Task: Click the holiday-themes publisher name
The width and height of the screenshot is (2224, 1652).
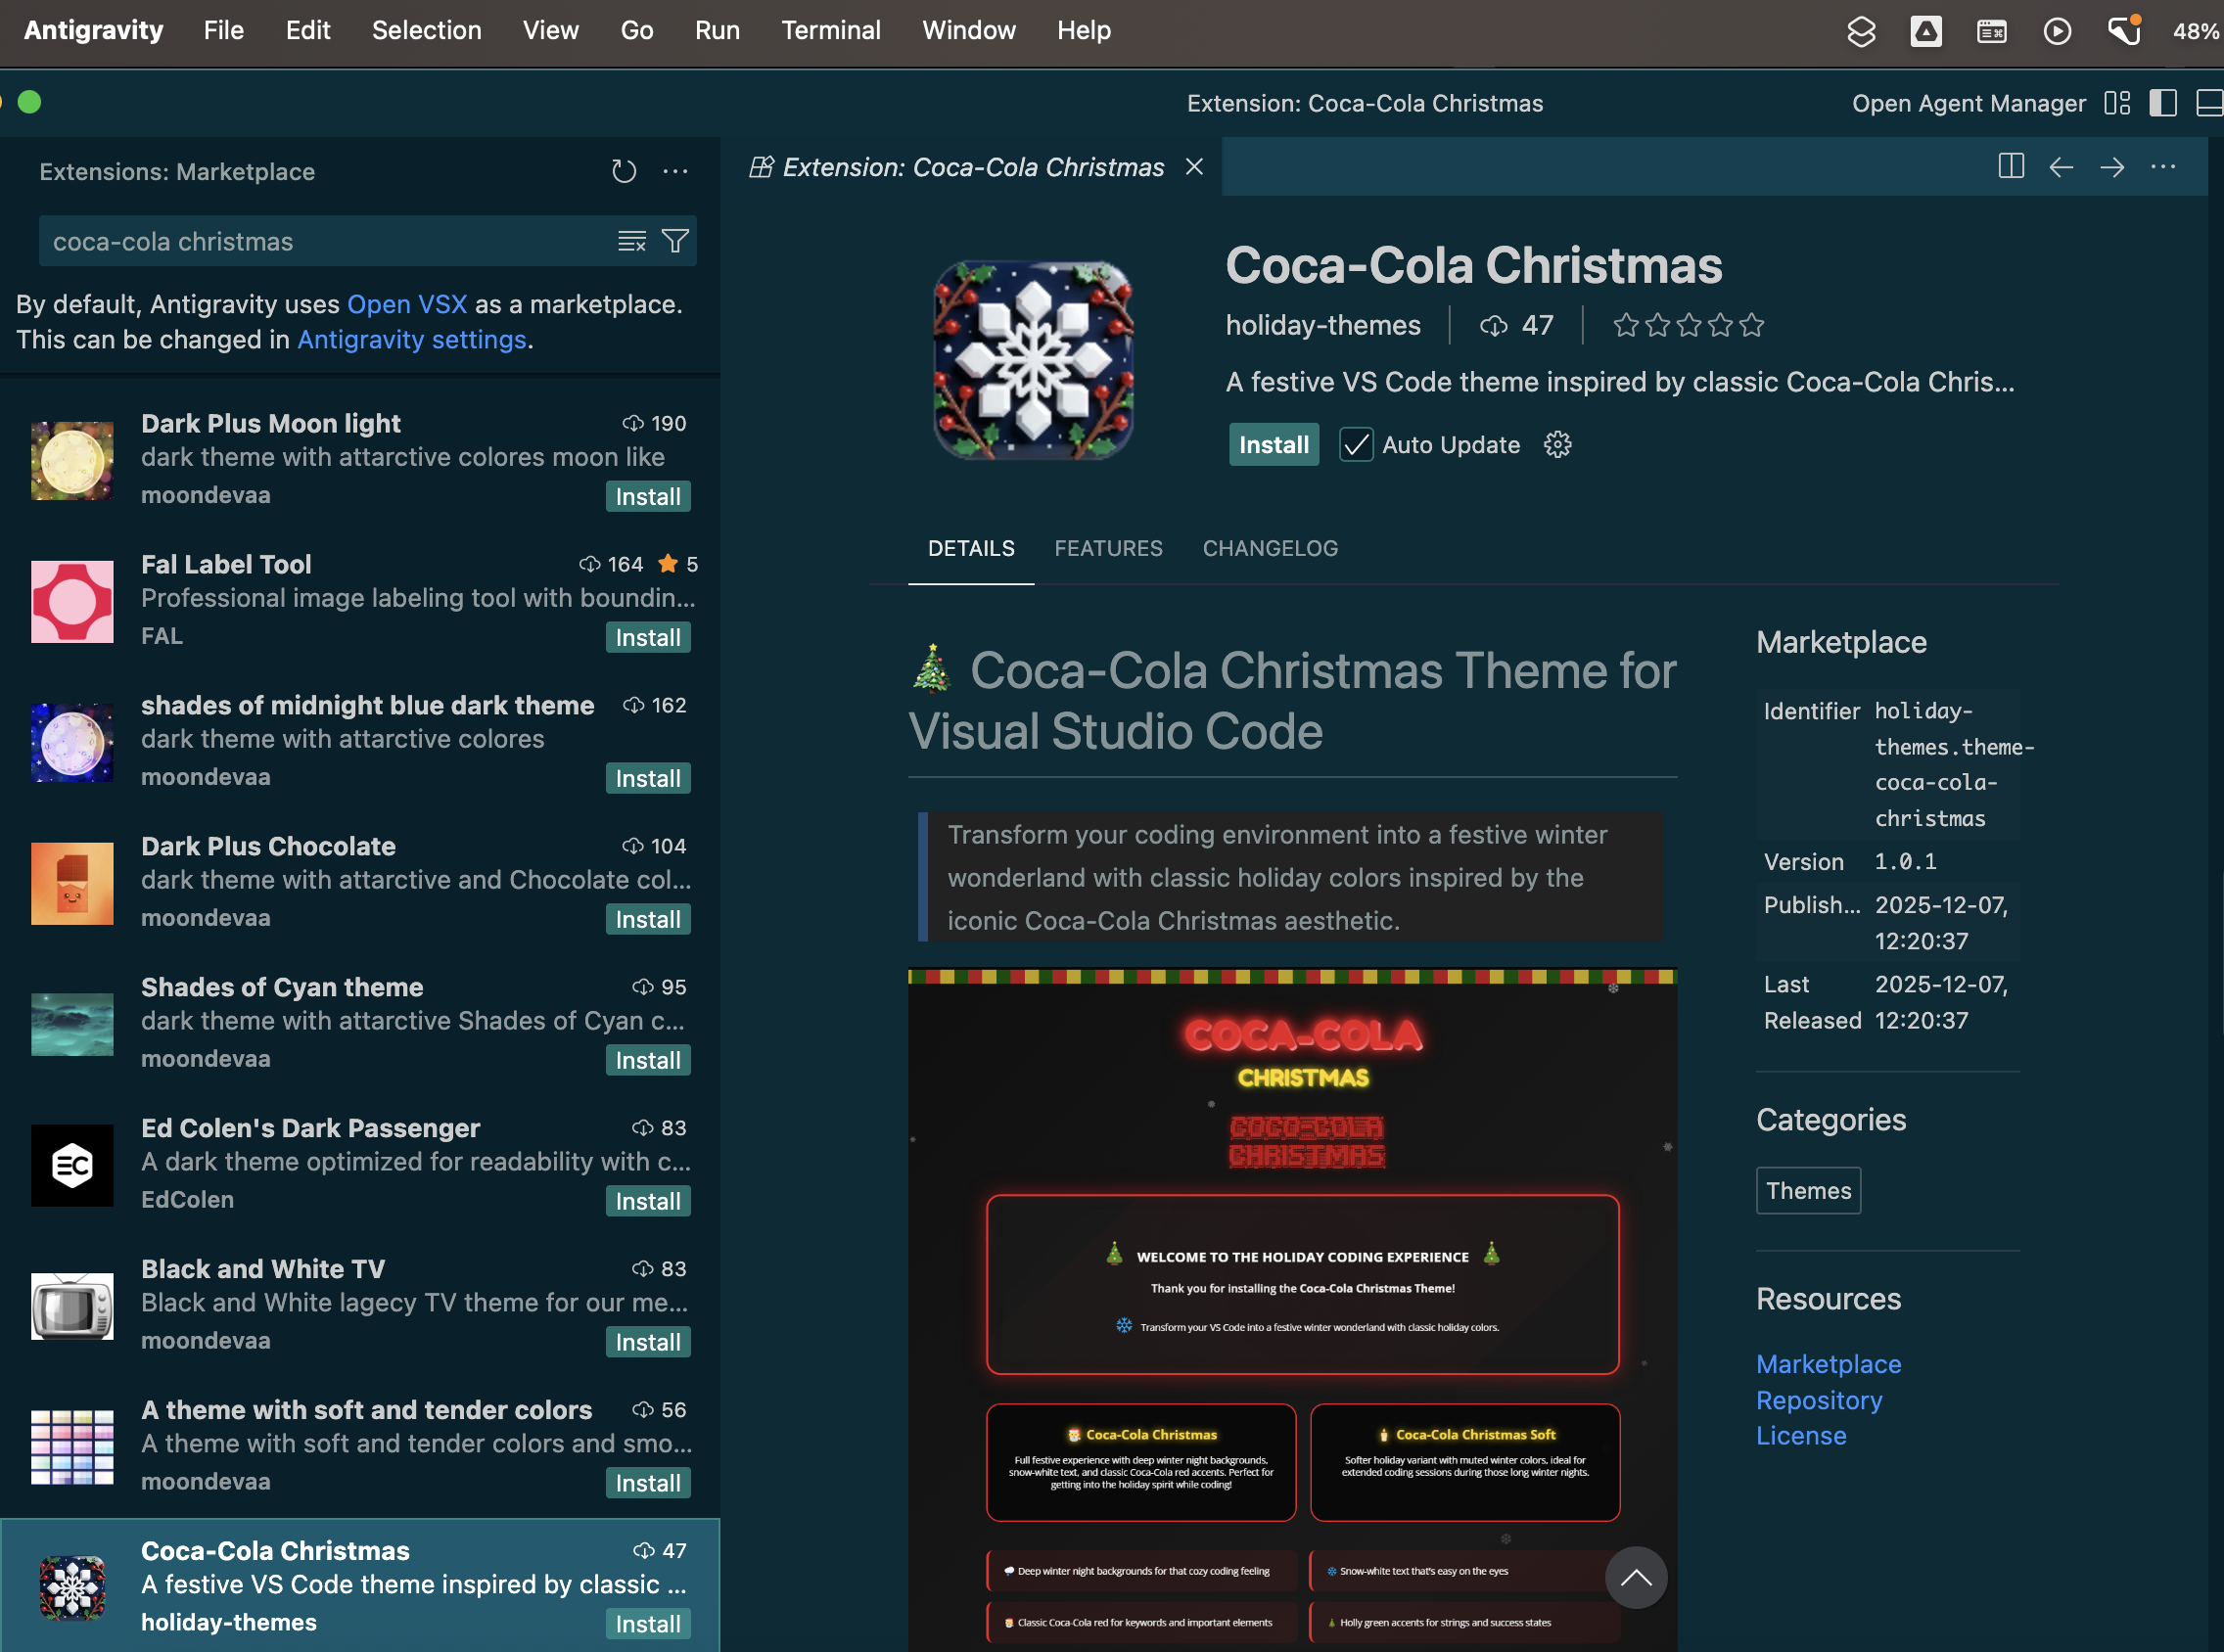Action: click(1323, 325)
